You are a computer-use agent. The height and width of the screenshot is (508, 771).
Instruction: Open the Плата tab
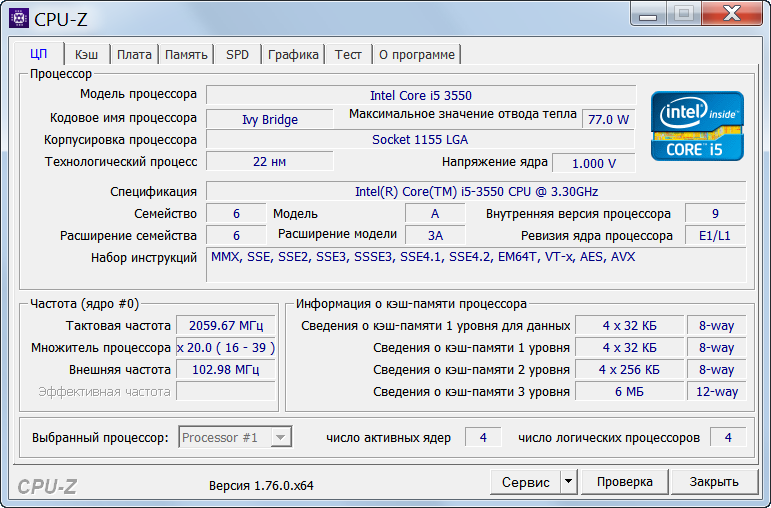134,55
